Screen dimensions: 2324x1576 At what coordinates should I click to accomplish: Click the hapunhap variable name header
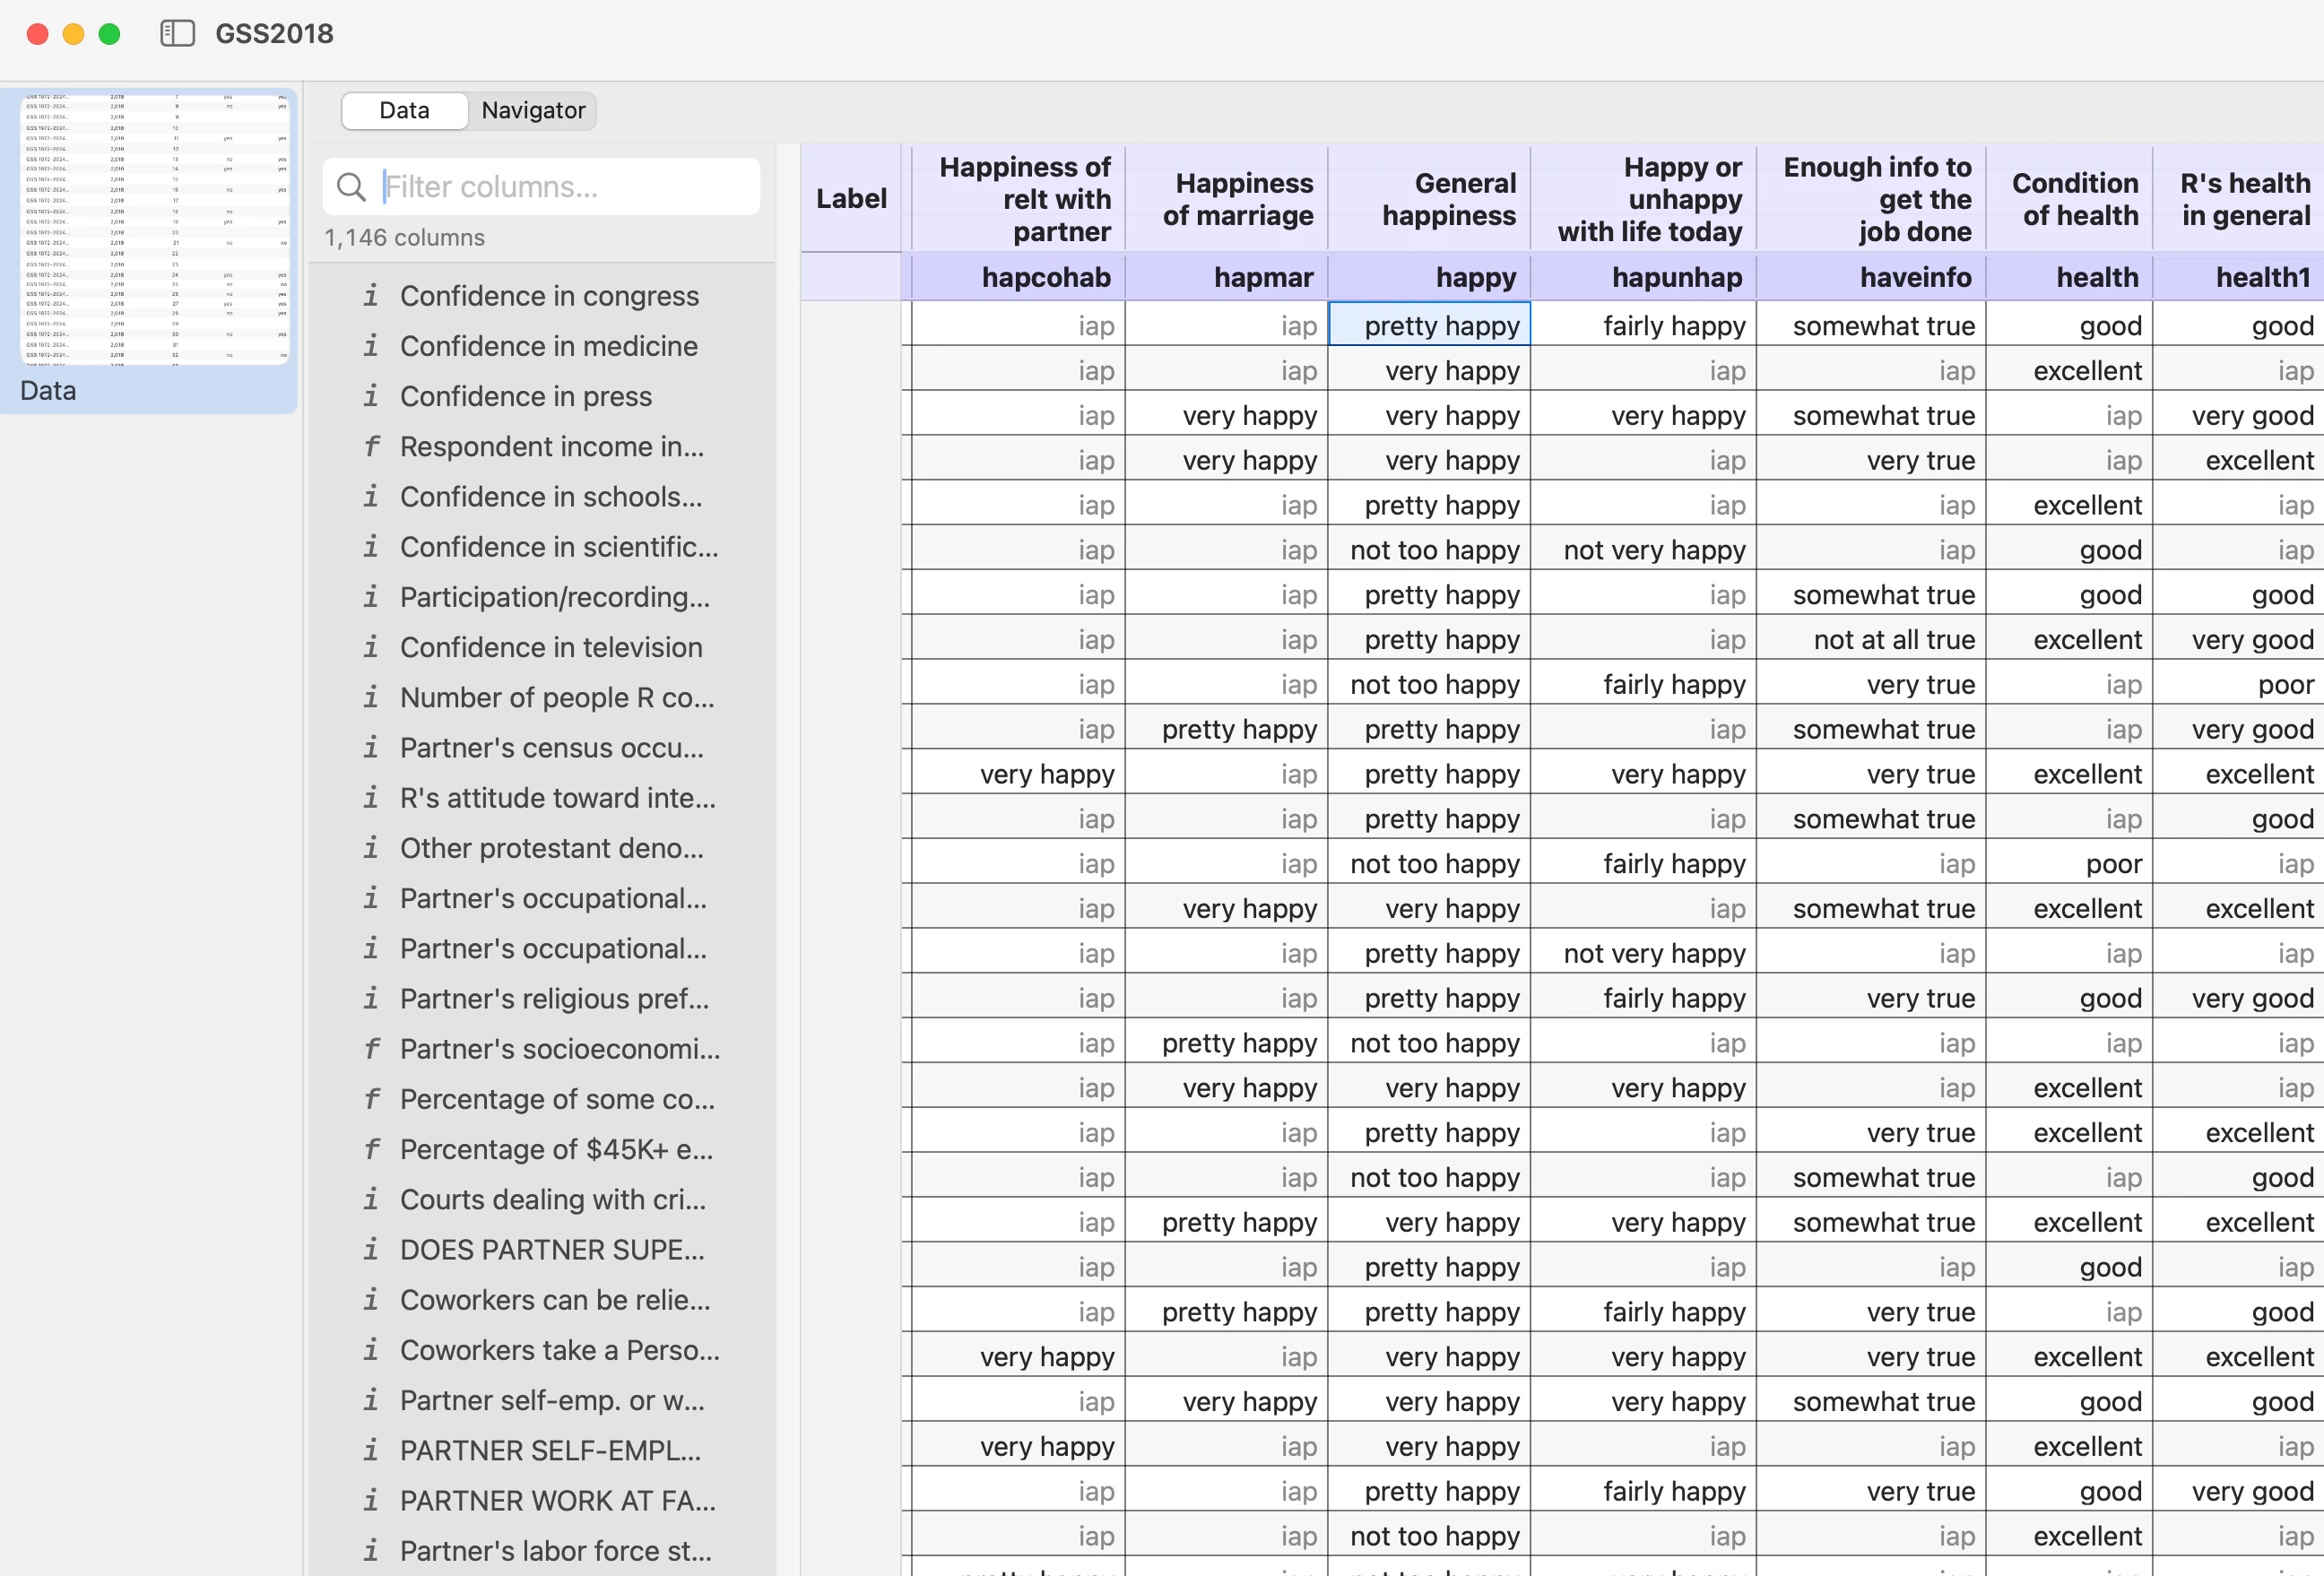coord(1643,277)
